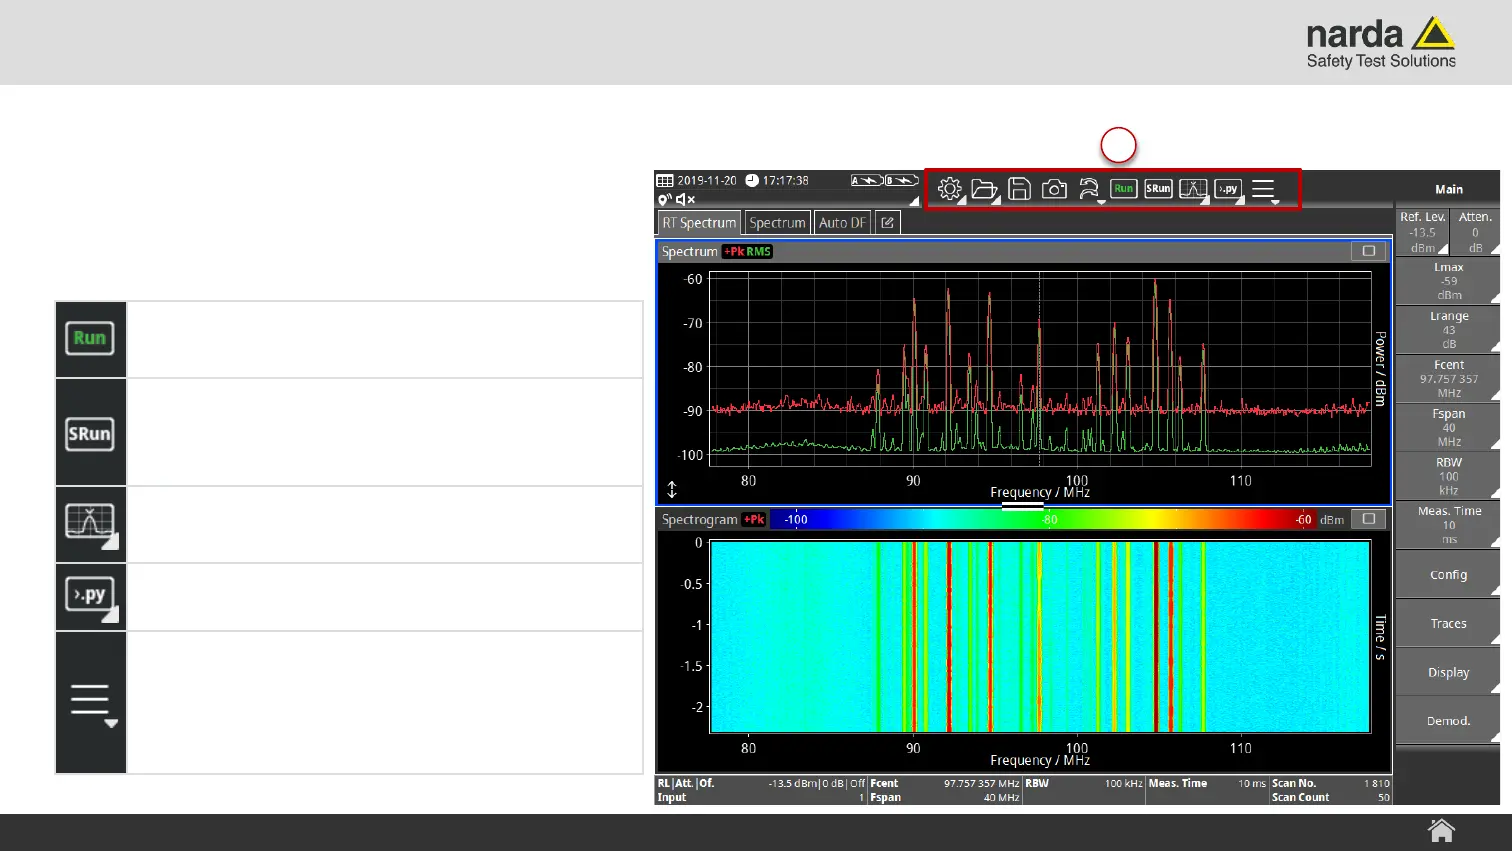Select the RT Spectrum tab
The width and height of the screenshot is (1512, 851).
point(698,223)
